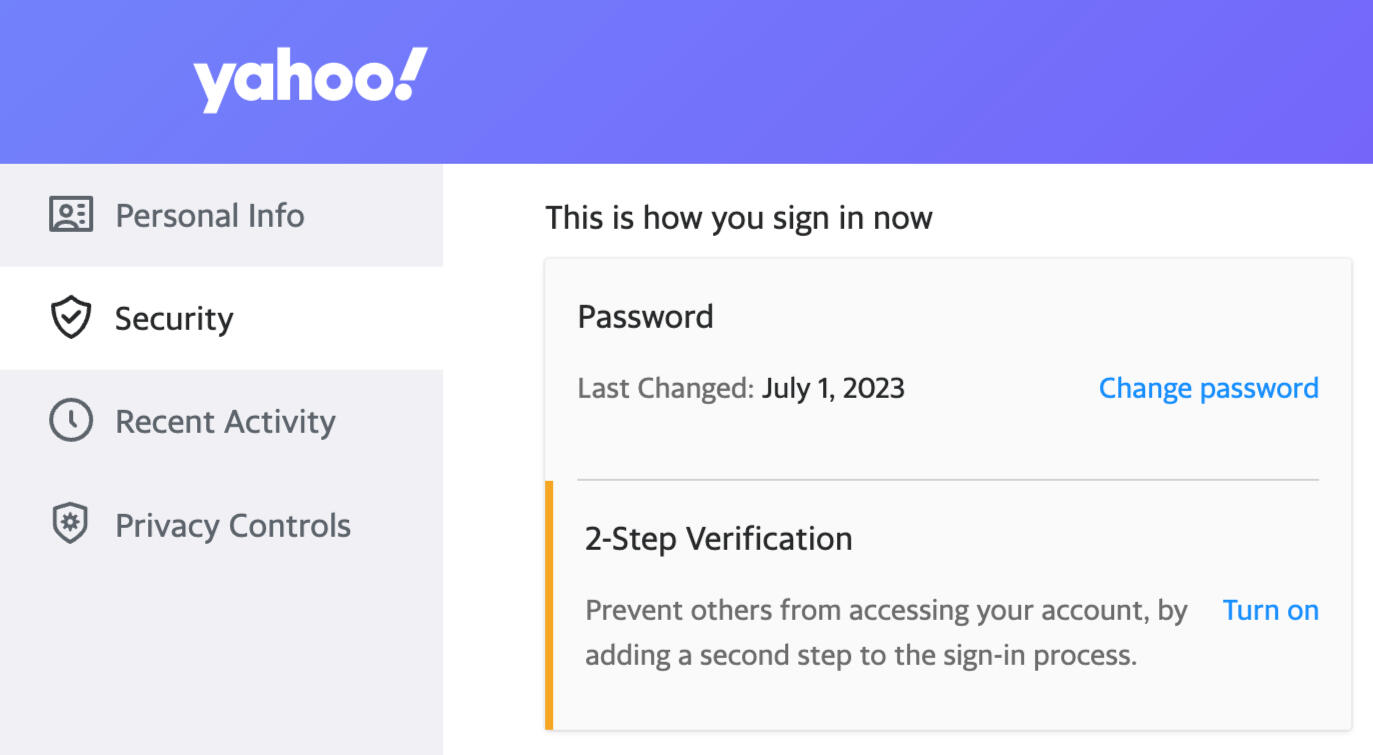Click the 'This is how you sign in now' heading

738,218
